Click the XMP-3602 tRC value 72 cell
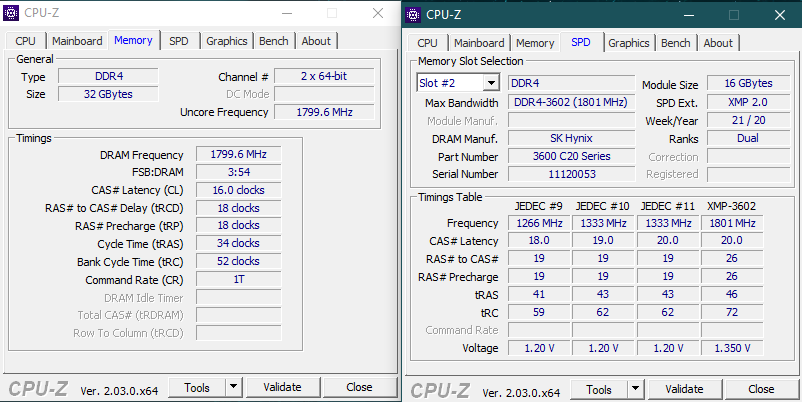The image size is (802, 402). point(732,312)
